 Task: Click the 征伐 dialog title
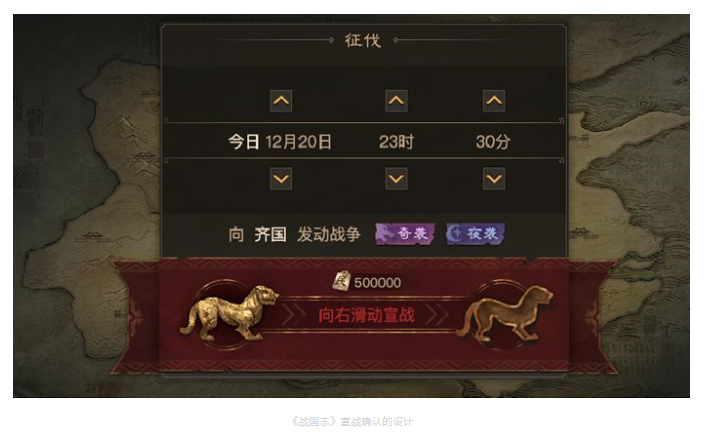click(x=362, y=41)
